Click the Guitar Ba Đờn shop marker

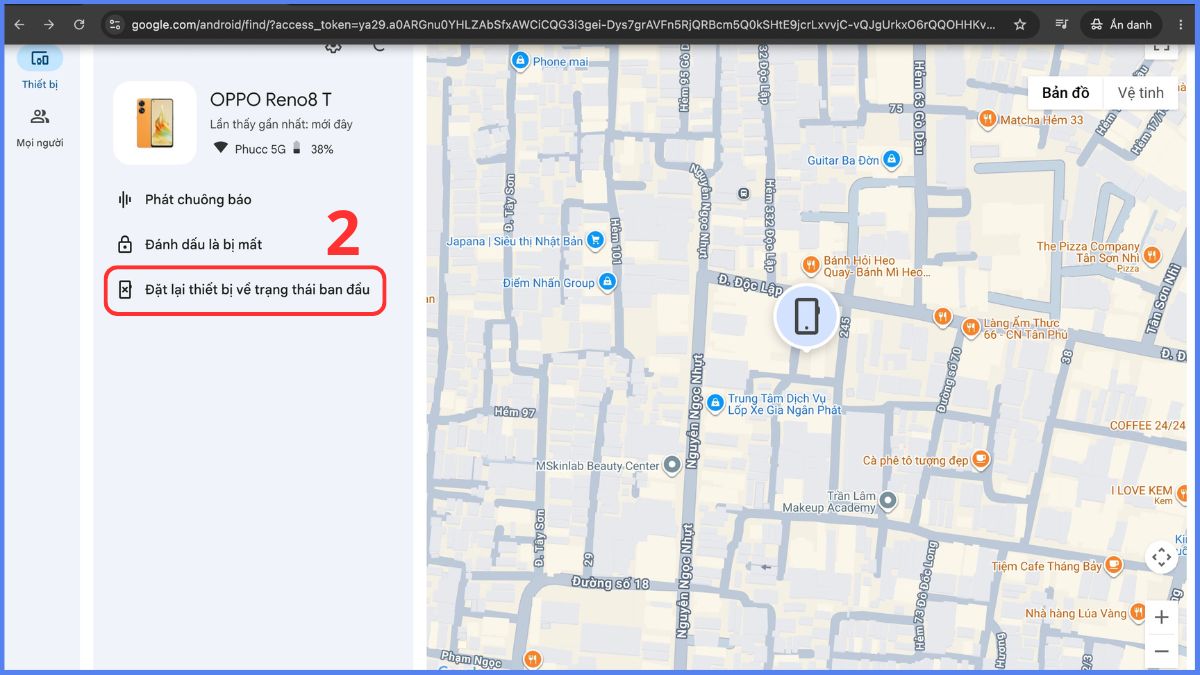[x=892, y=159]
